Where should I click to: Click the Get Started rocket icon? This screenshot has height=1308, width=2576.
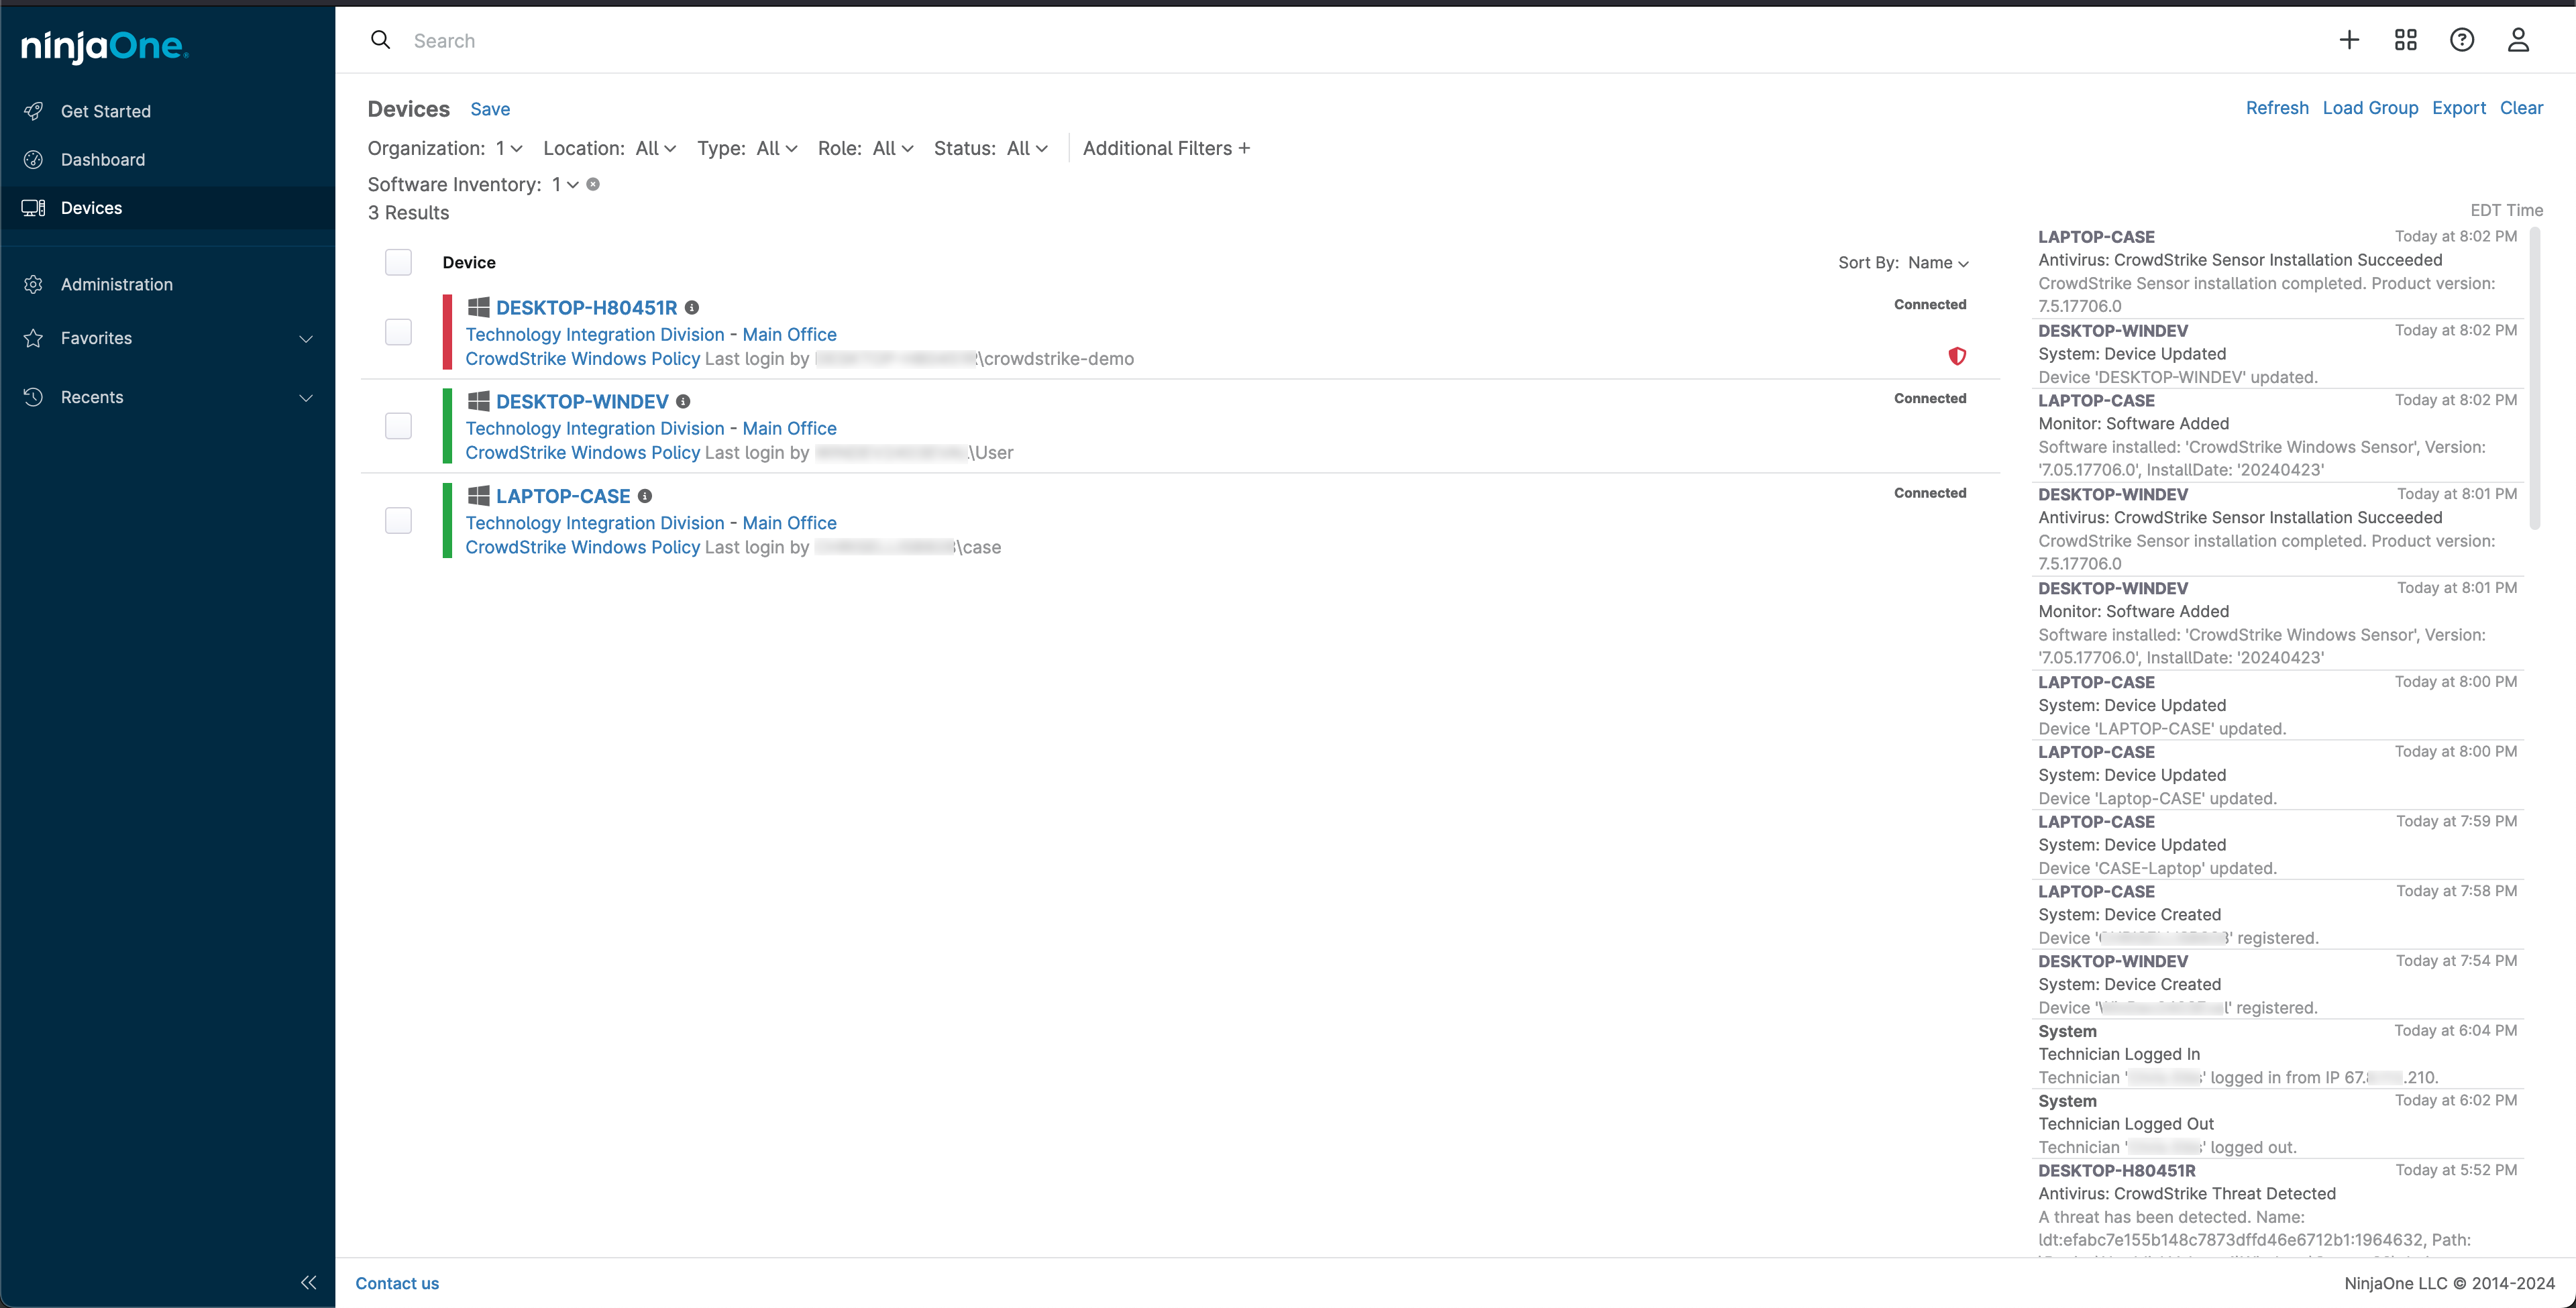click(33, 111)
